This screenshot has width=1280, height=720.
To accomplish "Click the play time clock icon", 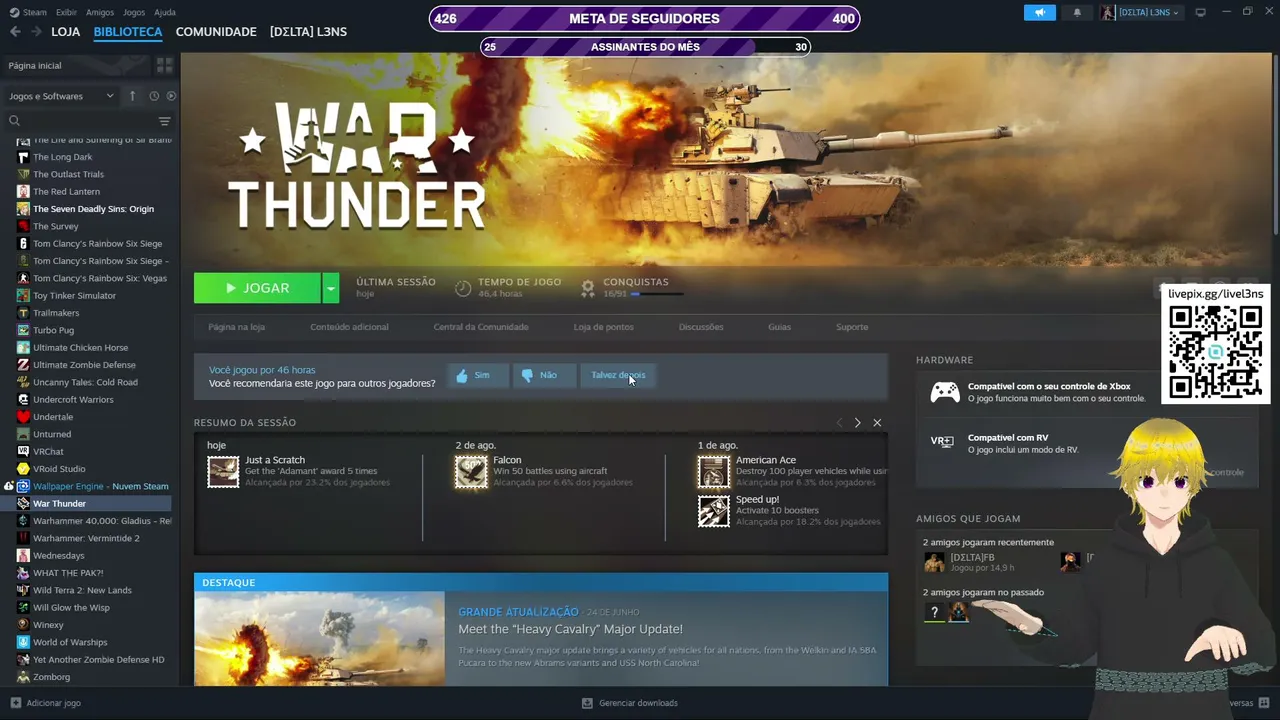I will click(463, 288).
